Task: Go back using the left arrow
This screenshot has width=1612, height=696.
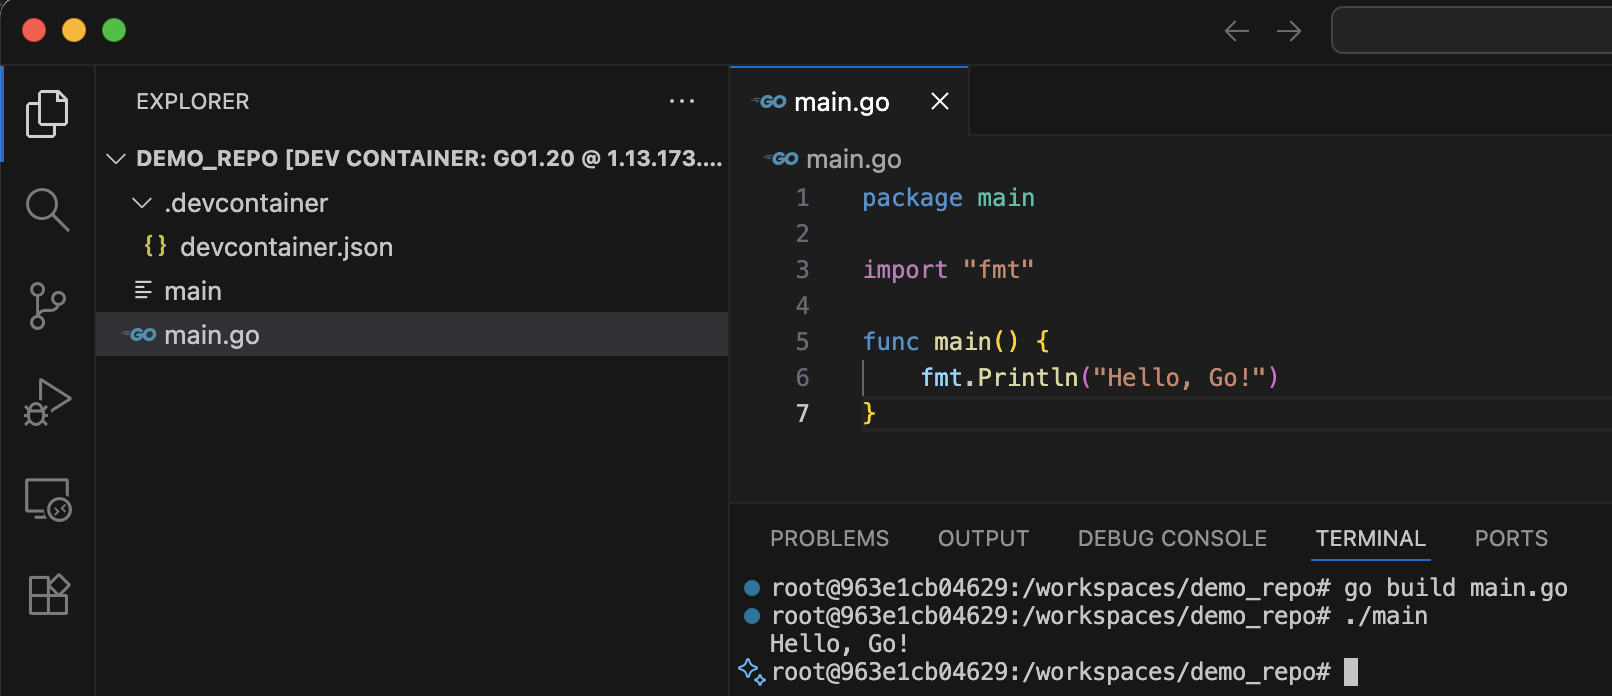Action: click(x=1237, y=31)
